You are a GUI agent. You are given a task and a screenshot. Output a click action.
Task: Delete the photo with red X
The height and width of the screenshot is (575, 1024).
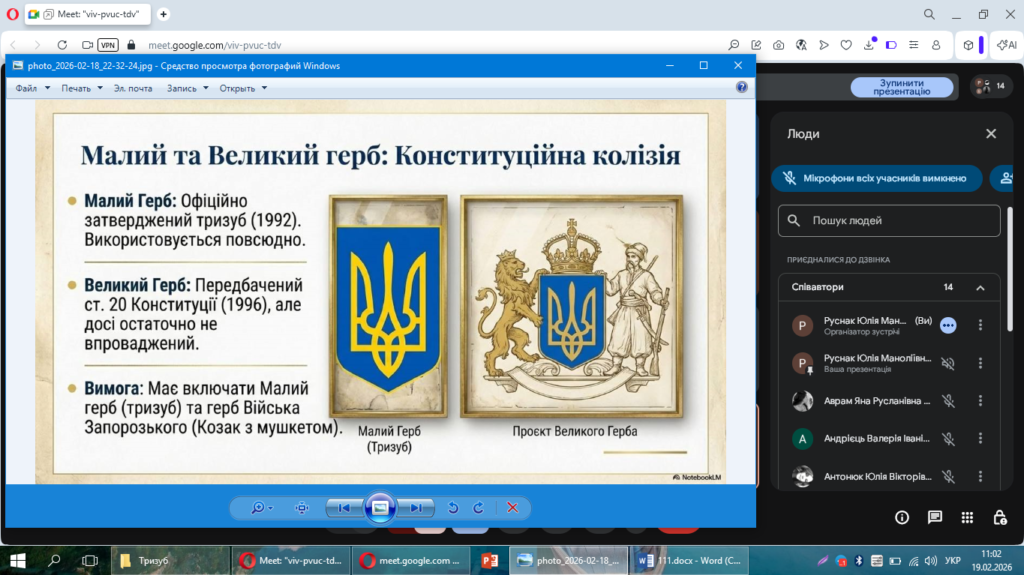[x=512, y=508]
